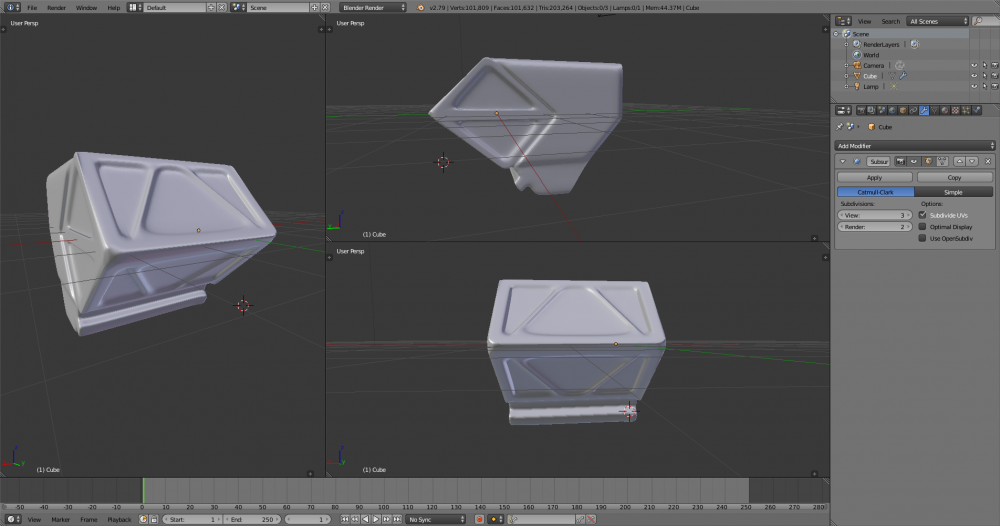Enable the Use OpenSubdiv checkbox
The width and height of the screenshot is (1000, 526).
[x=922, y=238]
